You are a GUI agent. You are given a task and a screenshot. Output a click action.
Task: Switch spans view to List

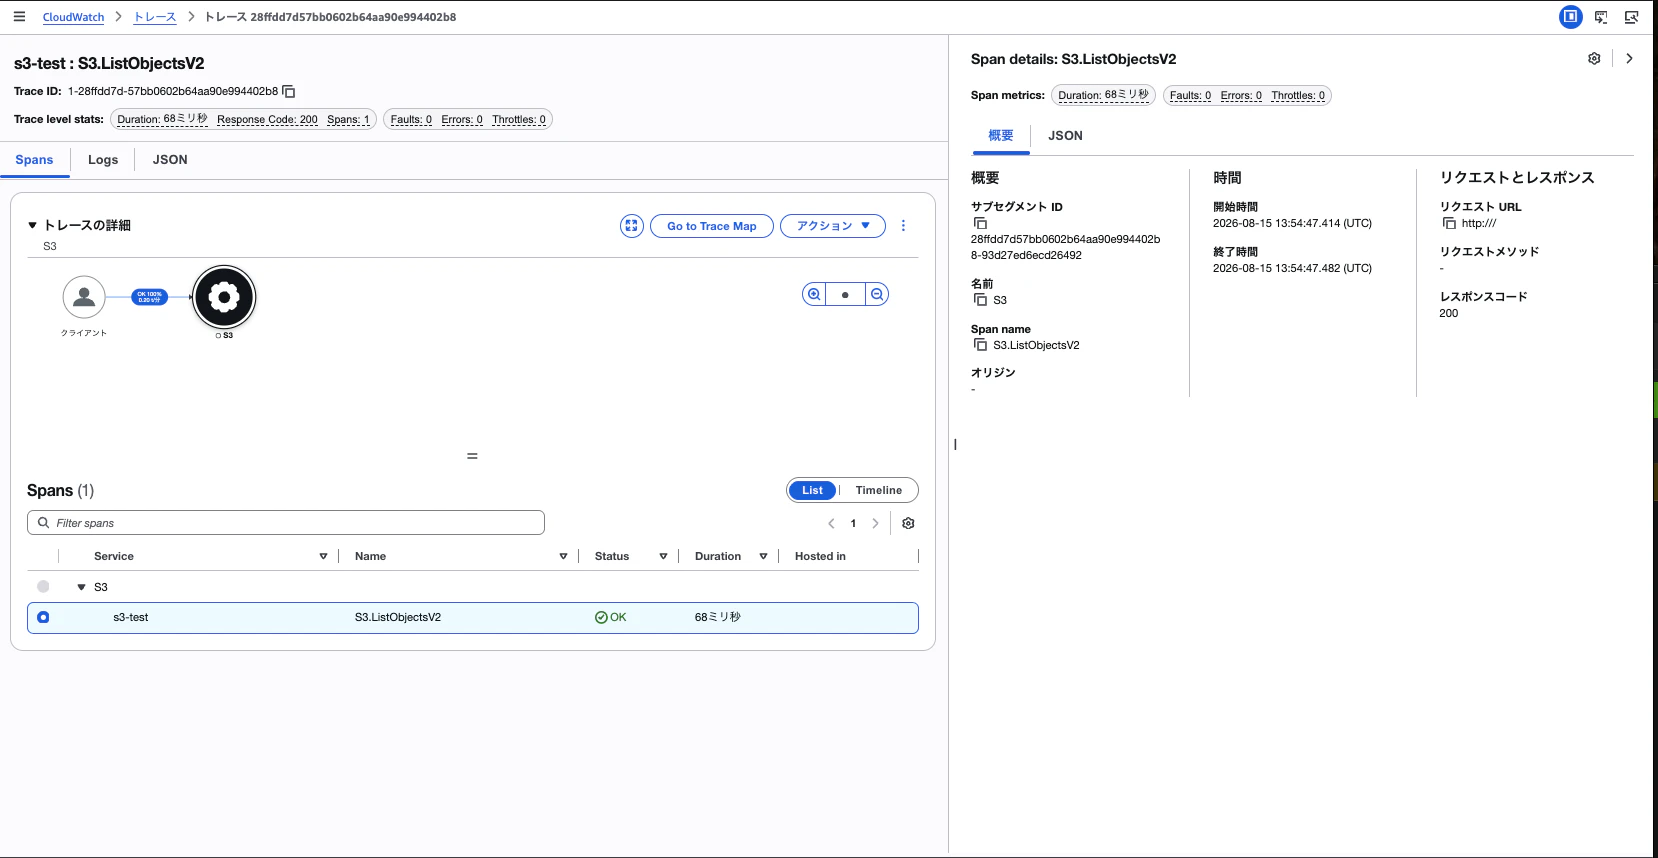[812, 490]
